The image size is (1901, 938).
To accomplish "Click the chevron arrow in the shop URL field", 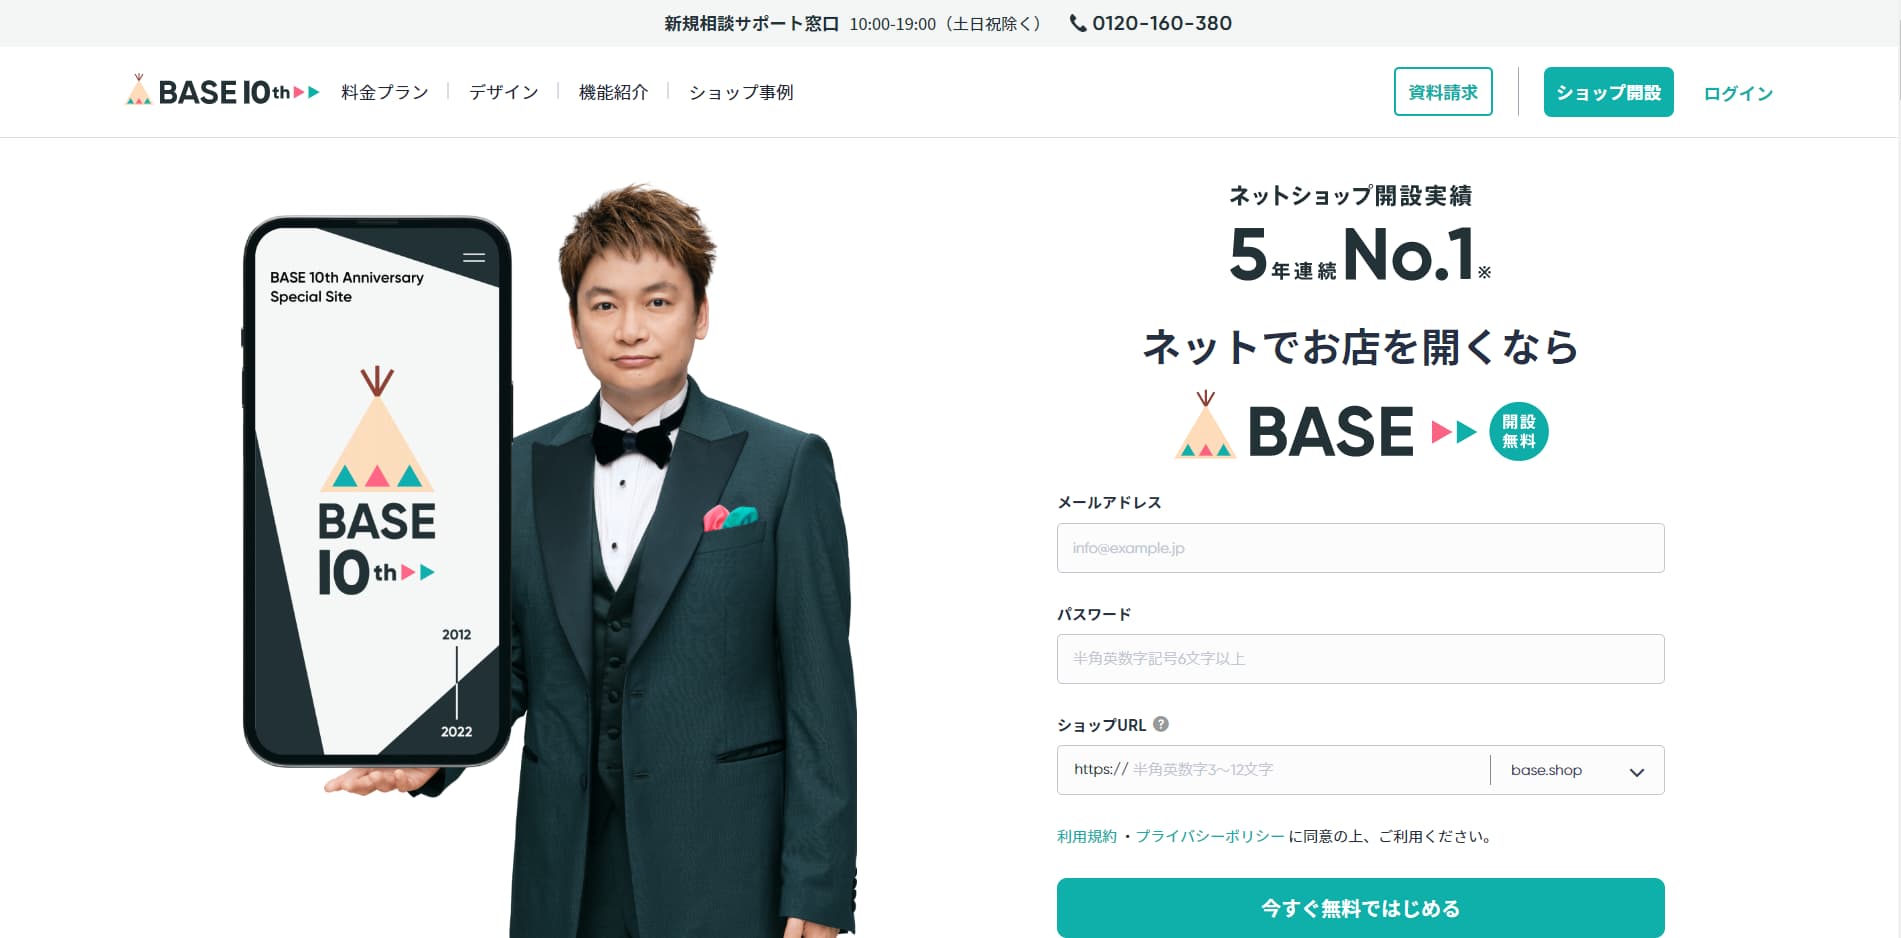I will pyautogui.click(x=1637, y=772).
